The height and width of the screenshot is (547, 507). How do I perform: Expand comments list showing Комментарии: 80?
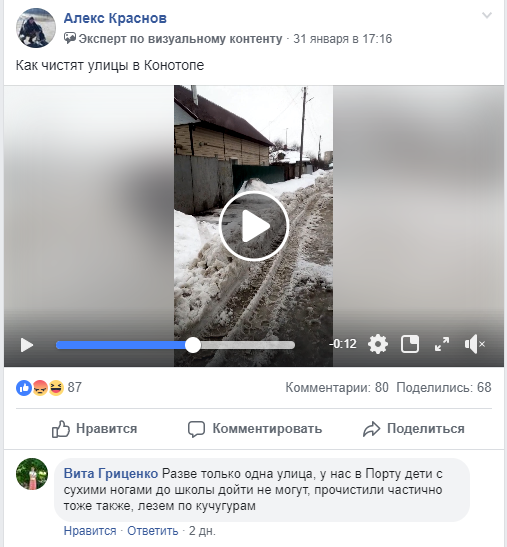click(337, 388)
